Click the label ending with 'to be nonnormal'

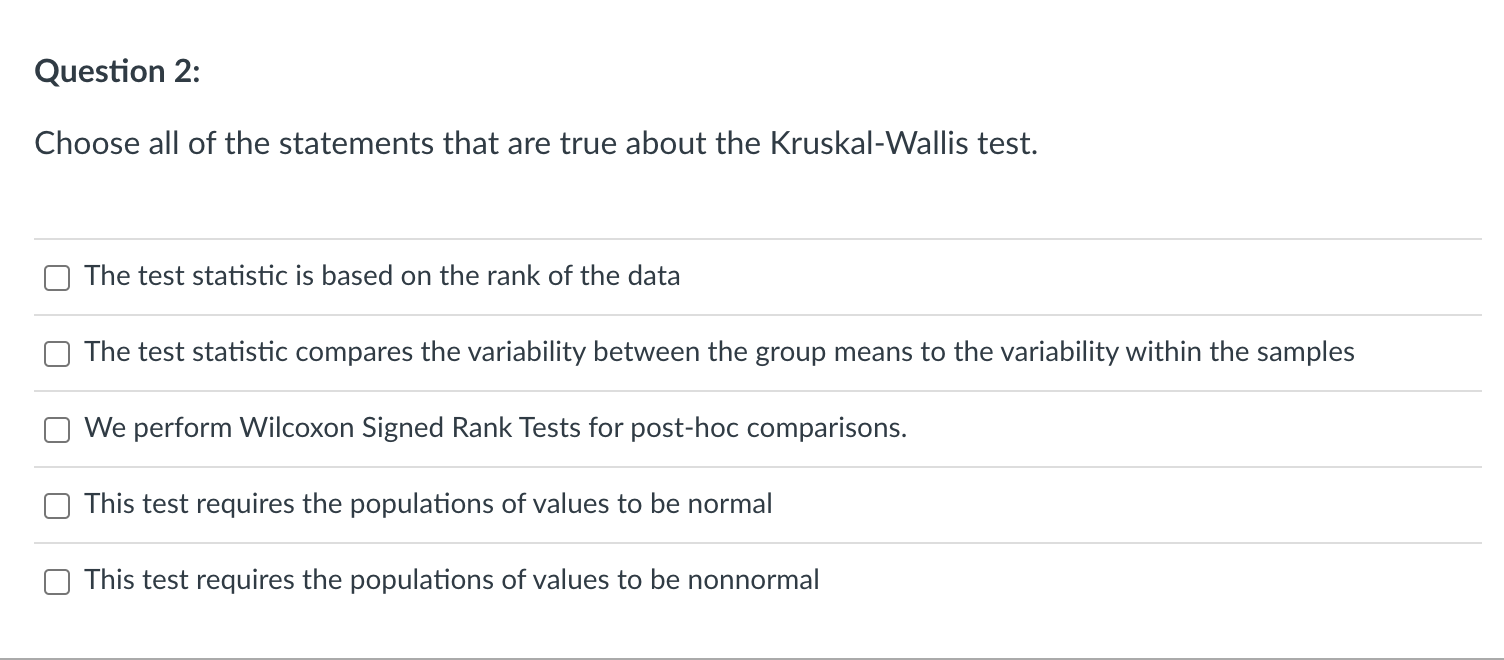tap(452, 580)
